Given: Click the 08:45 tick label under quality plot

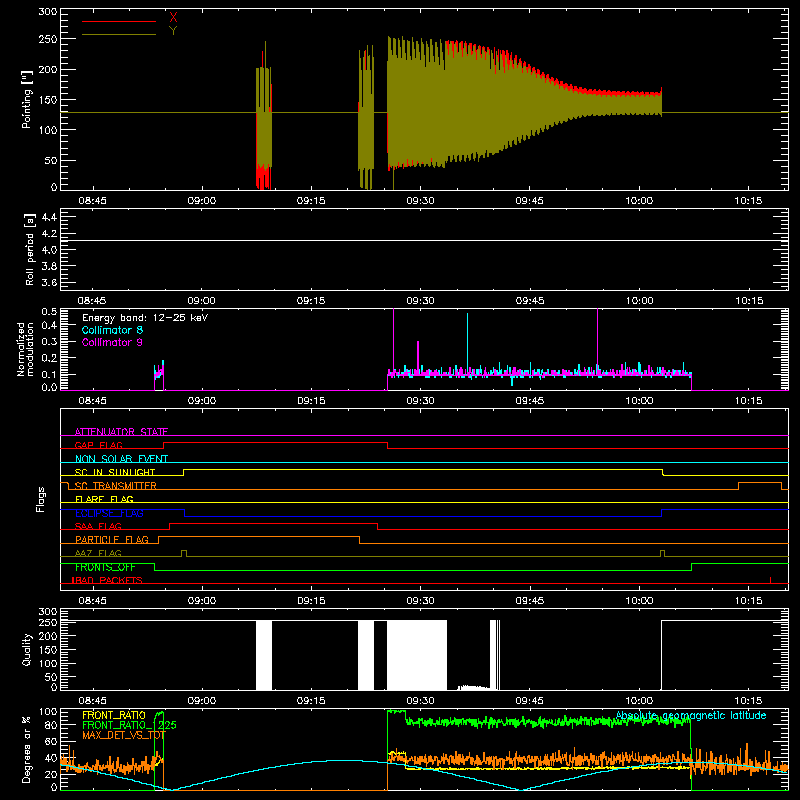Looking at the screenshot, I should coord(92,701).
